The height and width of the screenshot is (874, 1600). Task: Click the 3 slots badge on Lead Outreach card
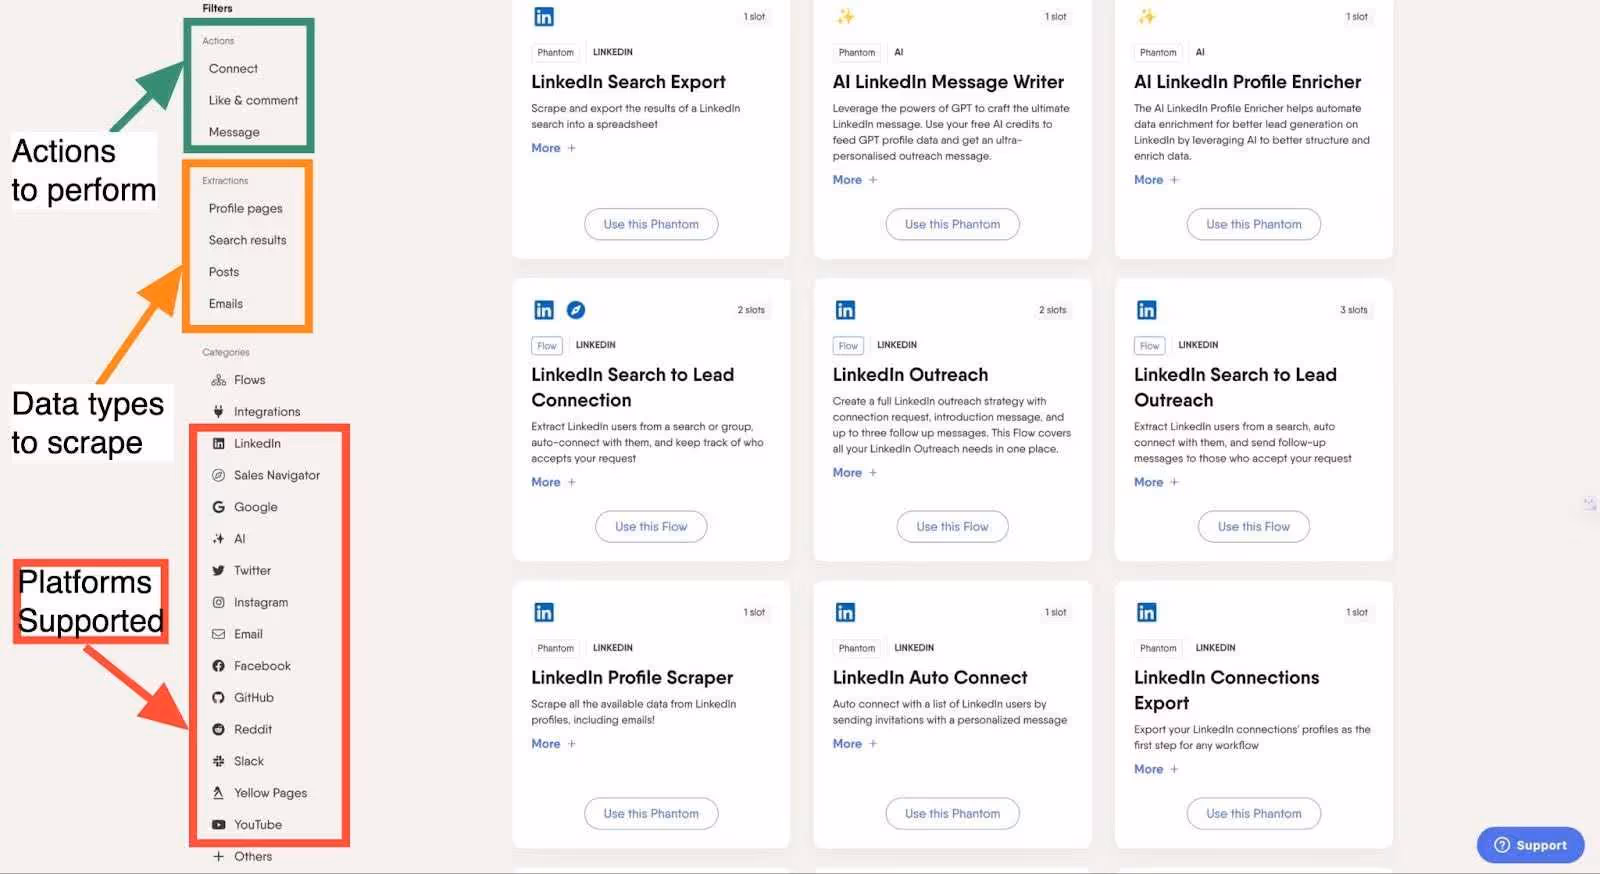click(x=1354, y=310)
